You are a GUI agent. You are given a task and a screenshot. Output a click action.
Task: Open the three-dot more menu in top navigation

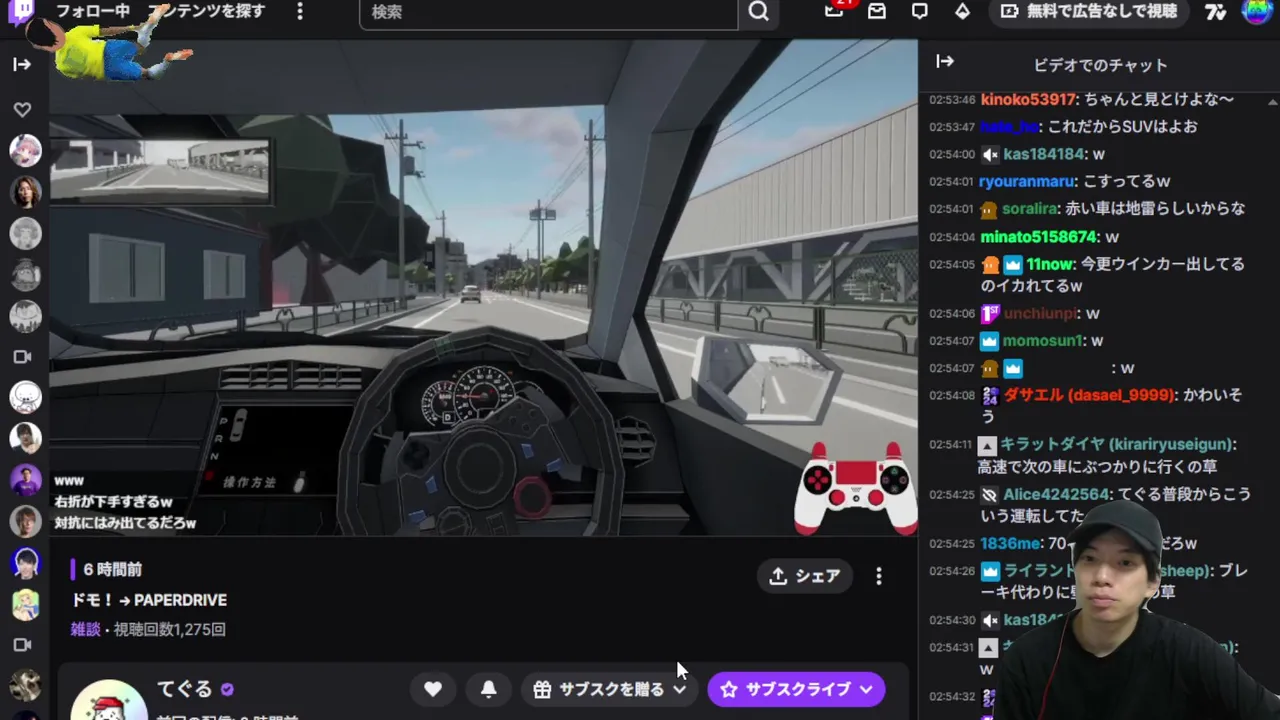point(300,12)
